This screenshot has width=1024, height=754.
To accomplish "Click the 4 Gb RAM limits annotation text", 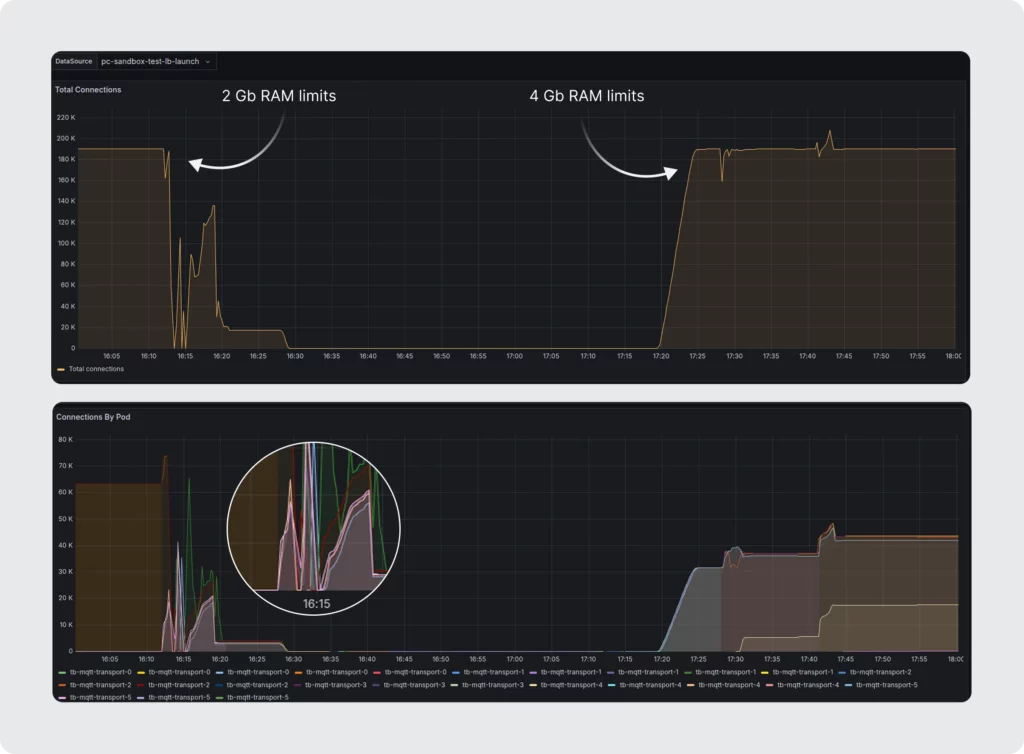I will tap(586, 96).
